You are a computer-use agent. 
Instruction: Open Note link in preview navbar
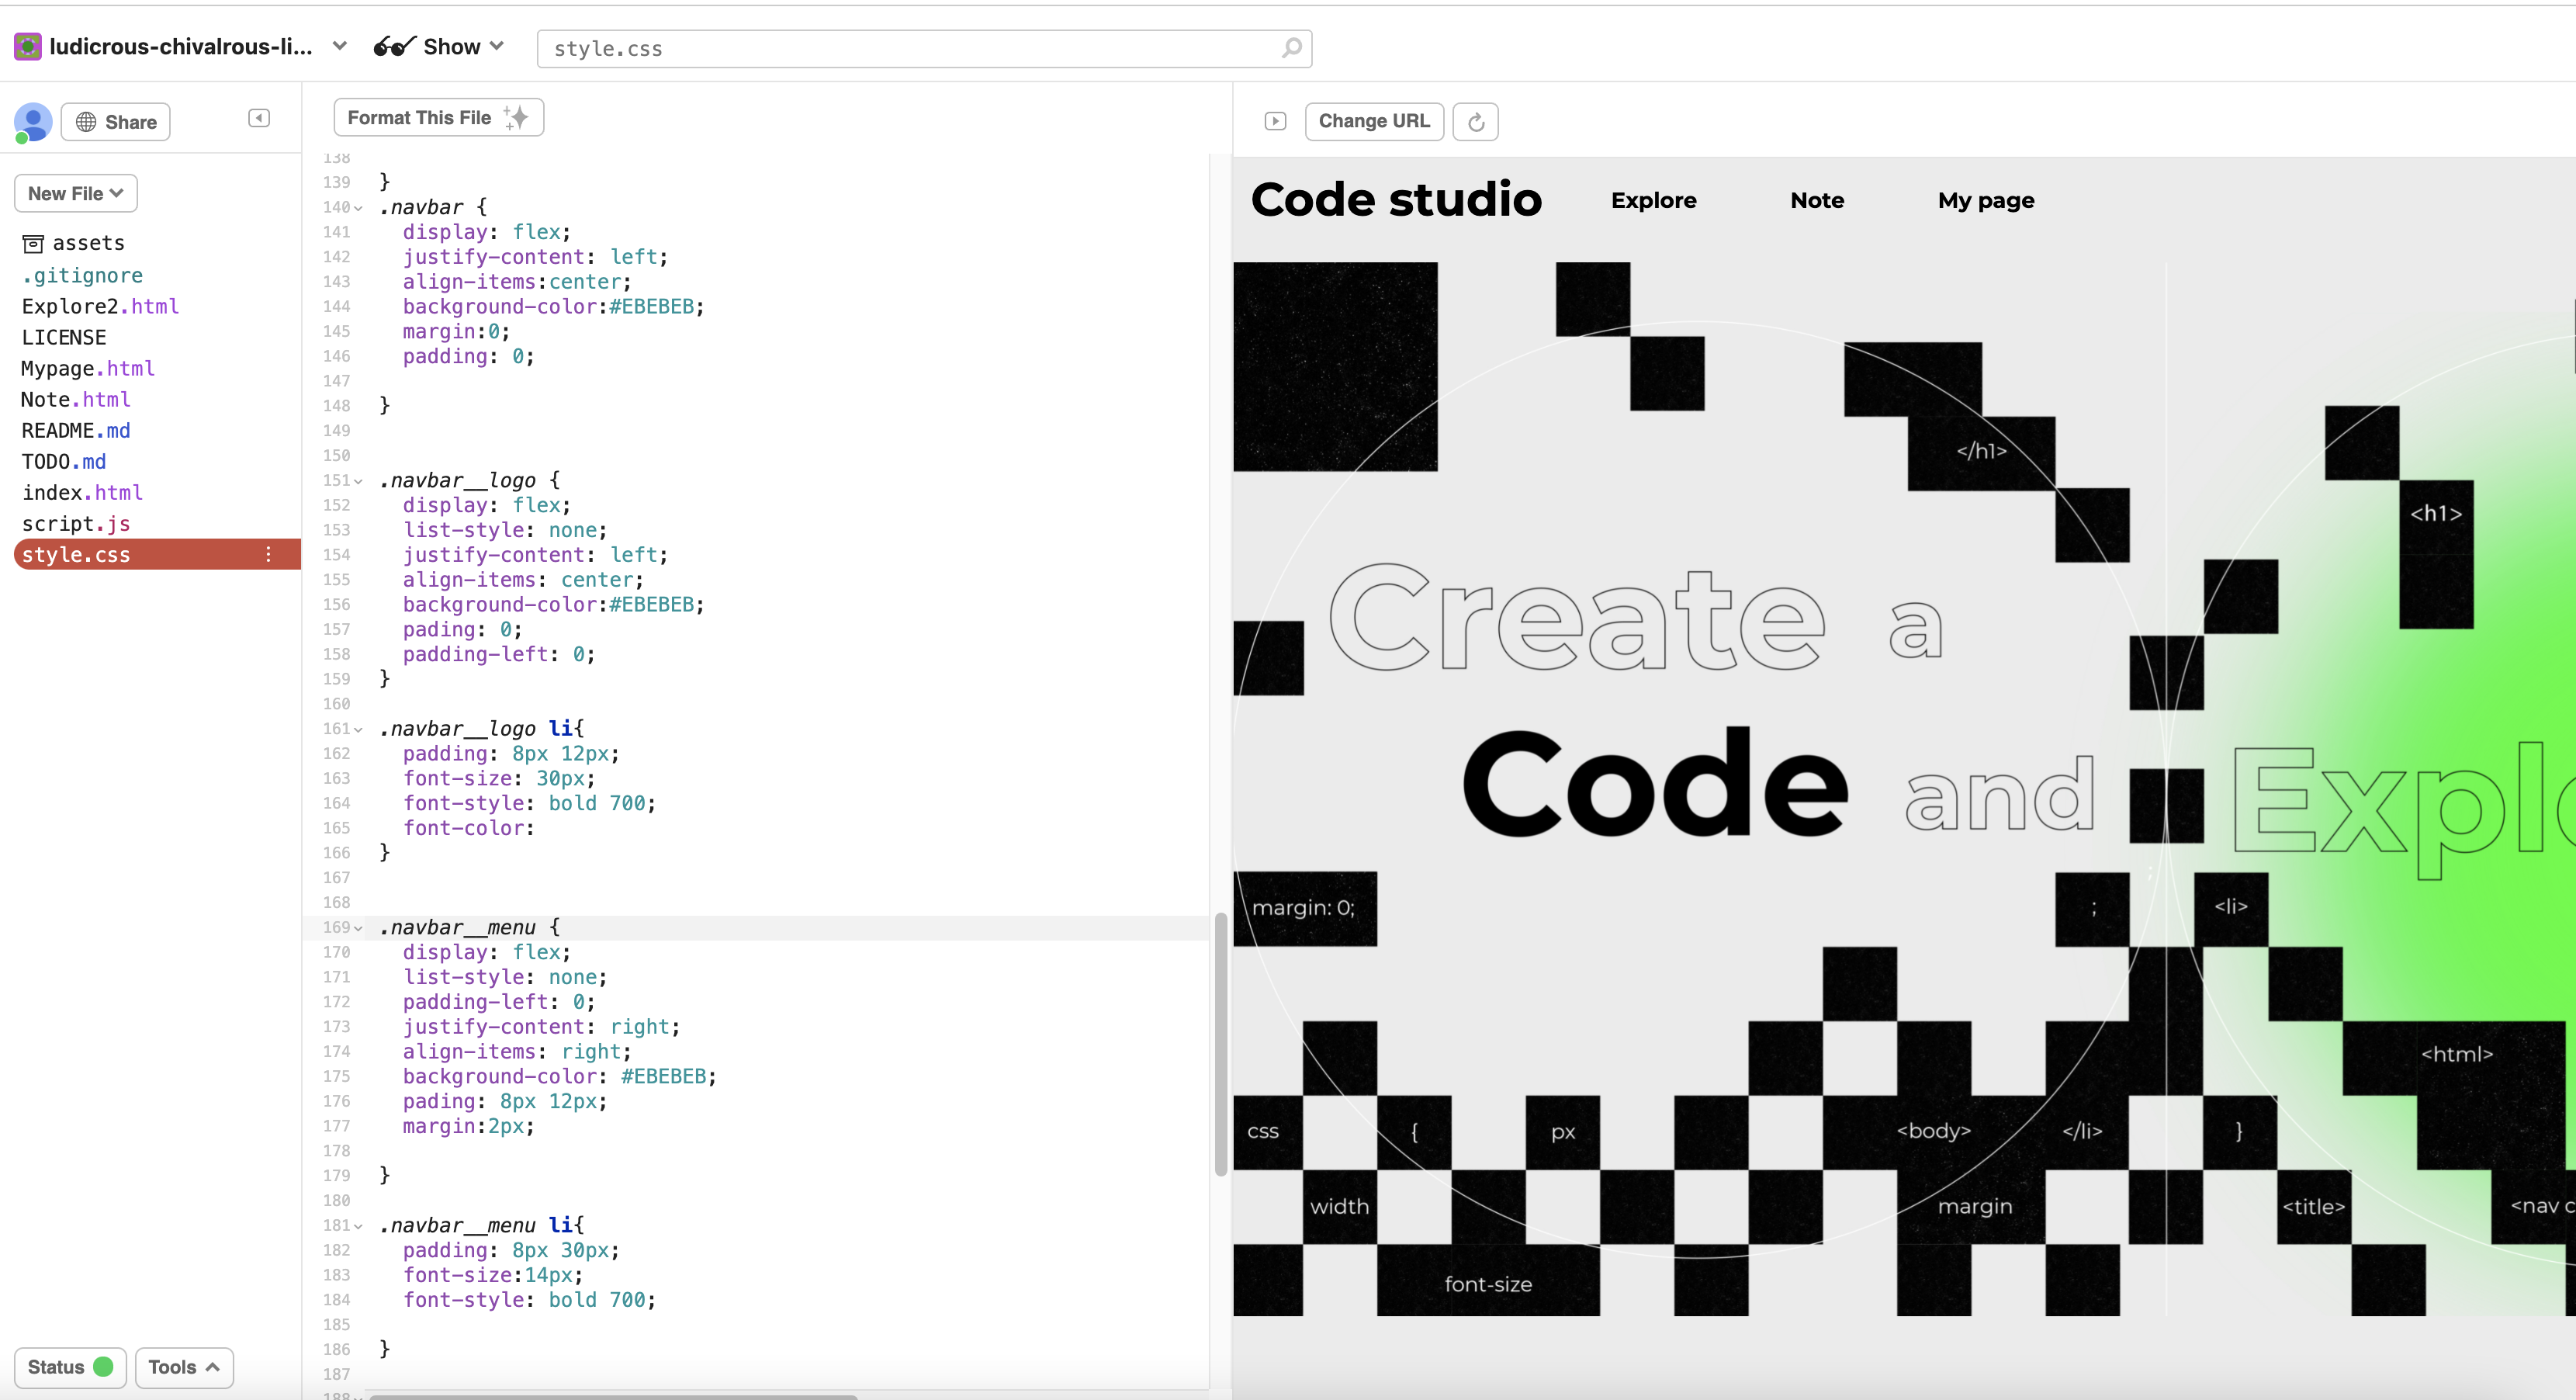[x=1817, y=200]
